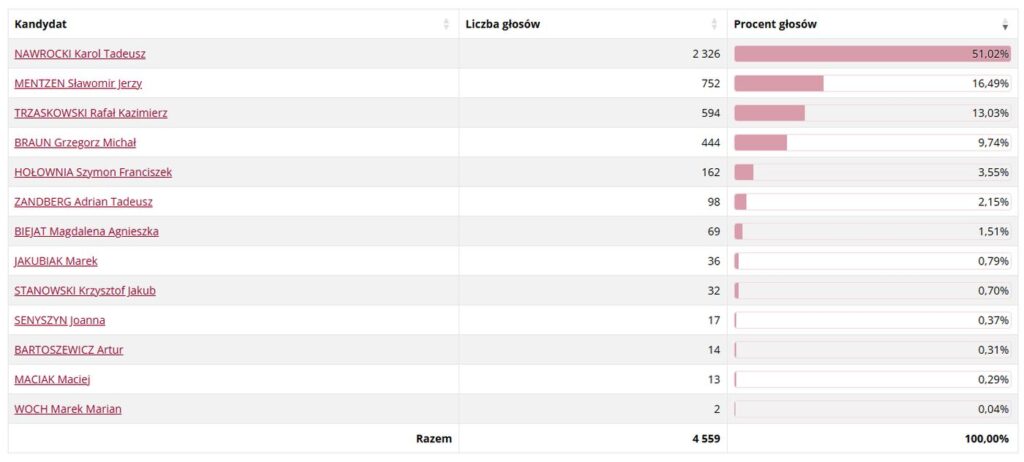Open STANOWSKI Krzysztof Jakub link
The image size is (1024, 462).
(85, 291)
